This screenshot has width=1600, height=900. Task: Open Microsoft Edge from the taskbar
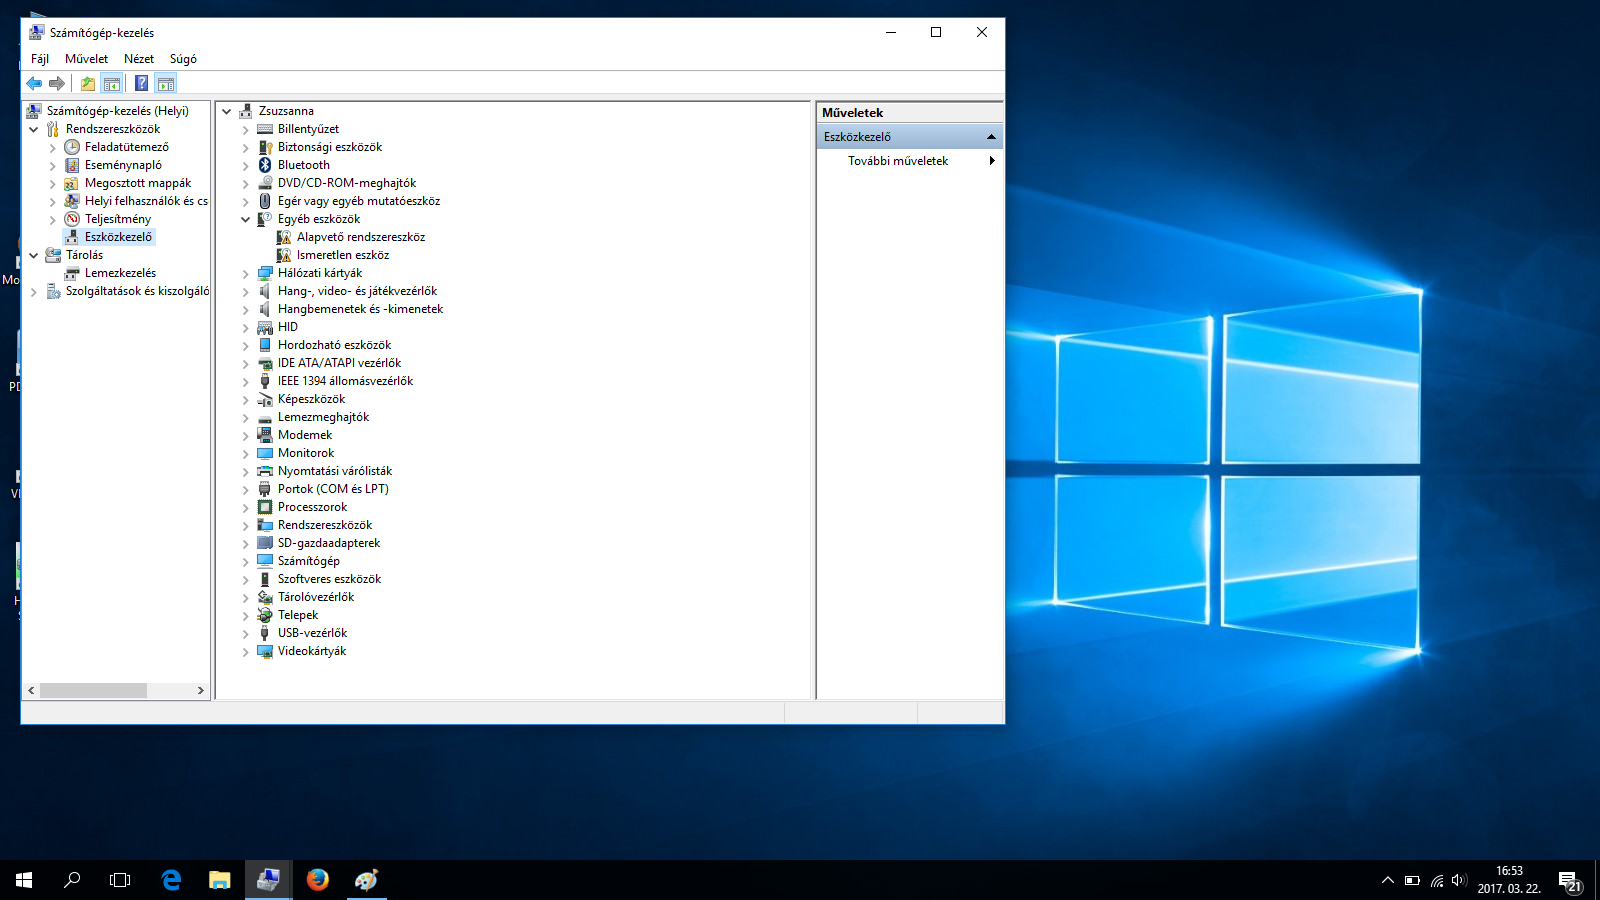coord(171,880)
